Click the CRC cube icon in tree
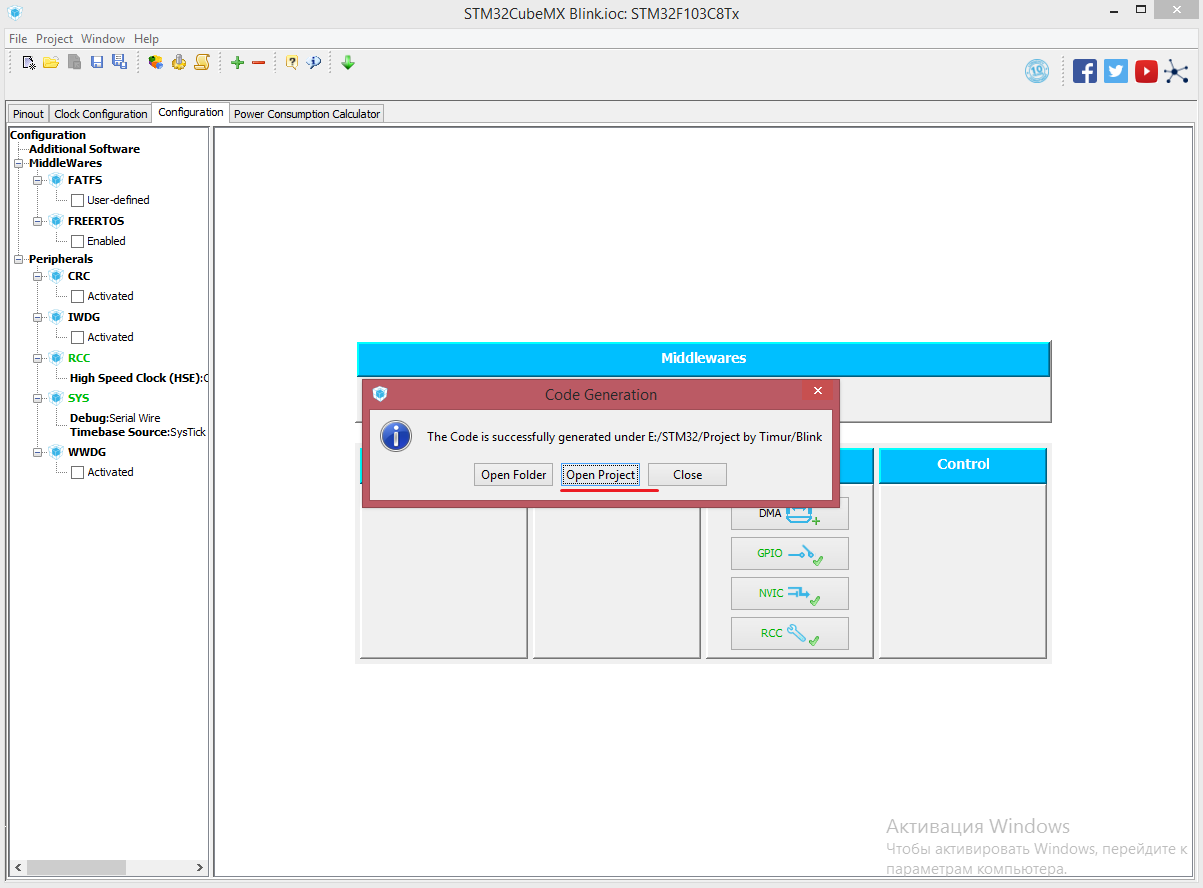1203x888 pixels. [57, 276]
